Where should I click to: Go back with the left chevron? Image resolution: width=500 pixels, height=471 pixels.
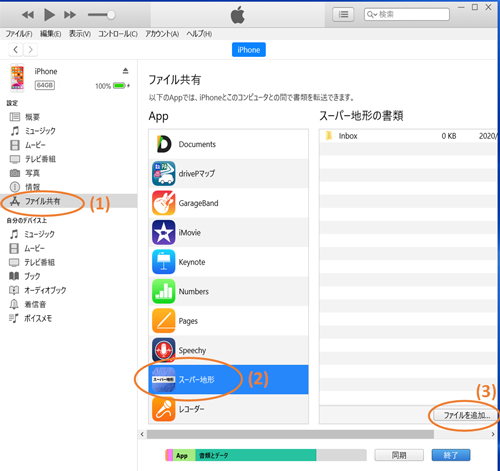click(15, 50)
